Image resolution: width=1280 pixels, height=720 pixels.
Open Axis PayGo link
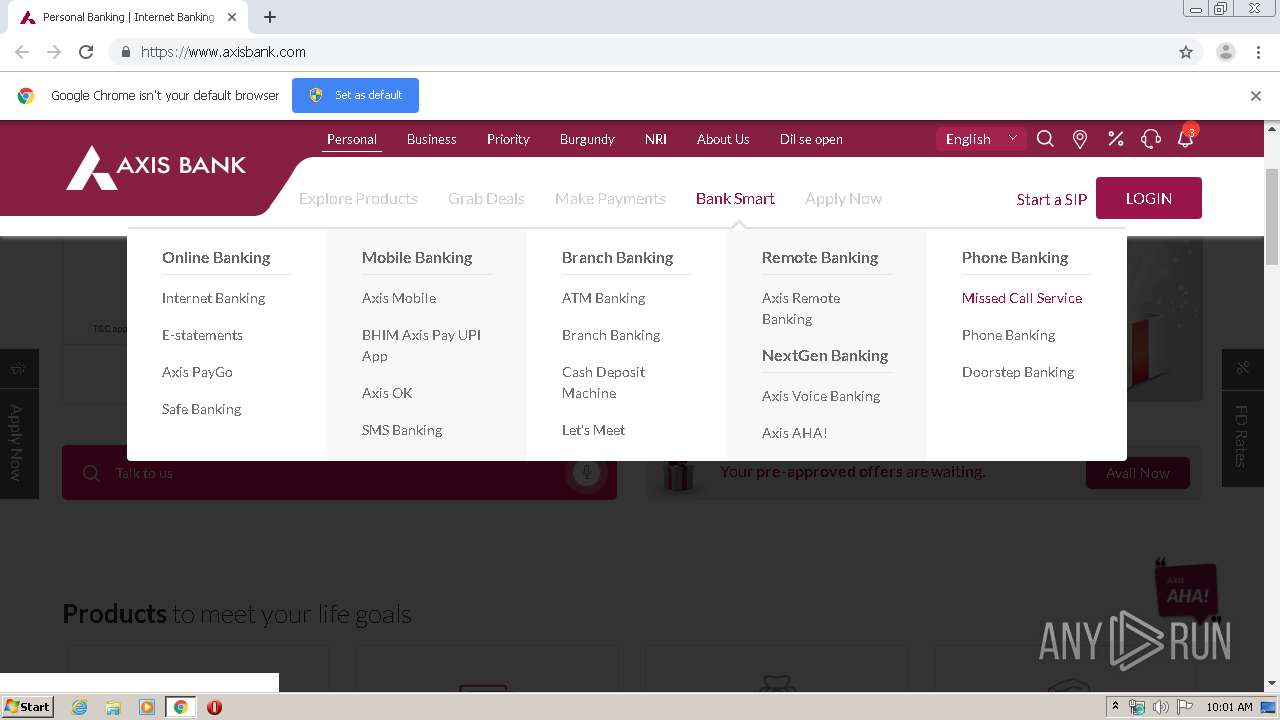coord(197,372)
